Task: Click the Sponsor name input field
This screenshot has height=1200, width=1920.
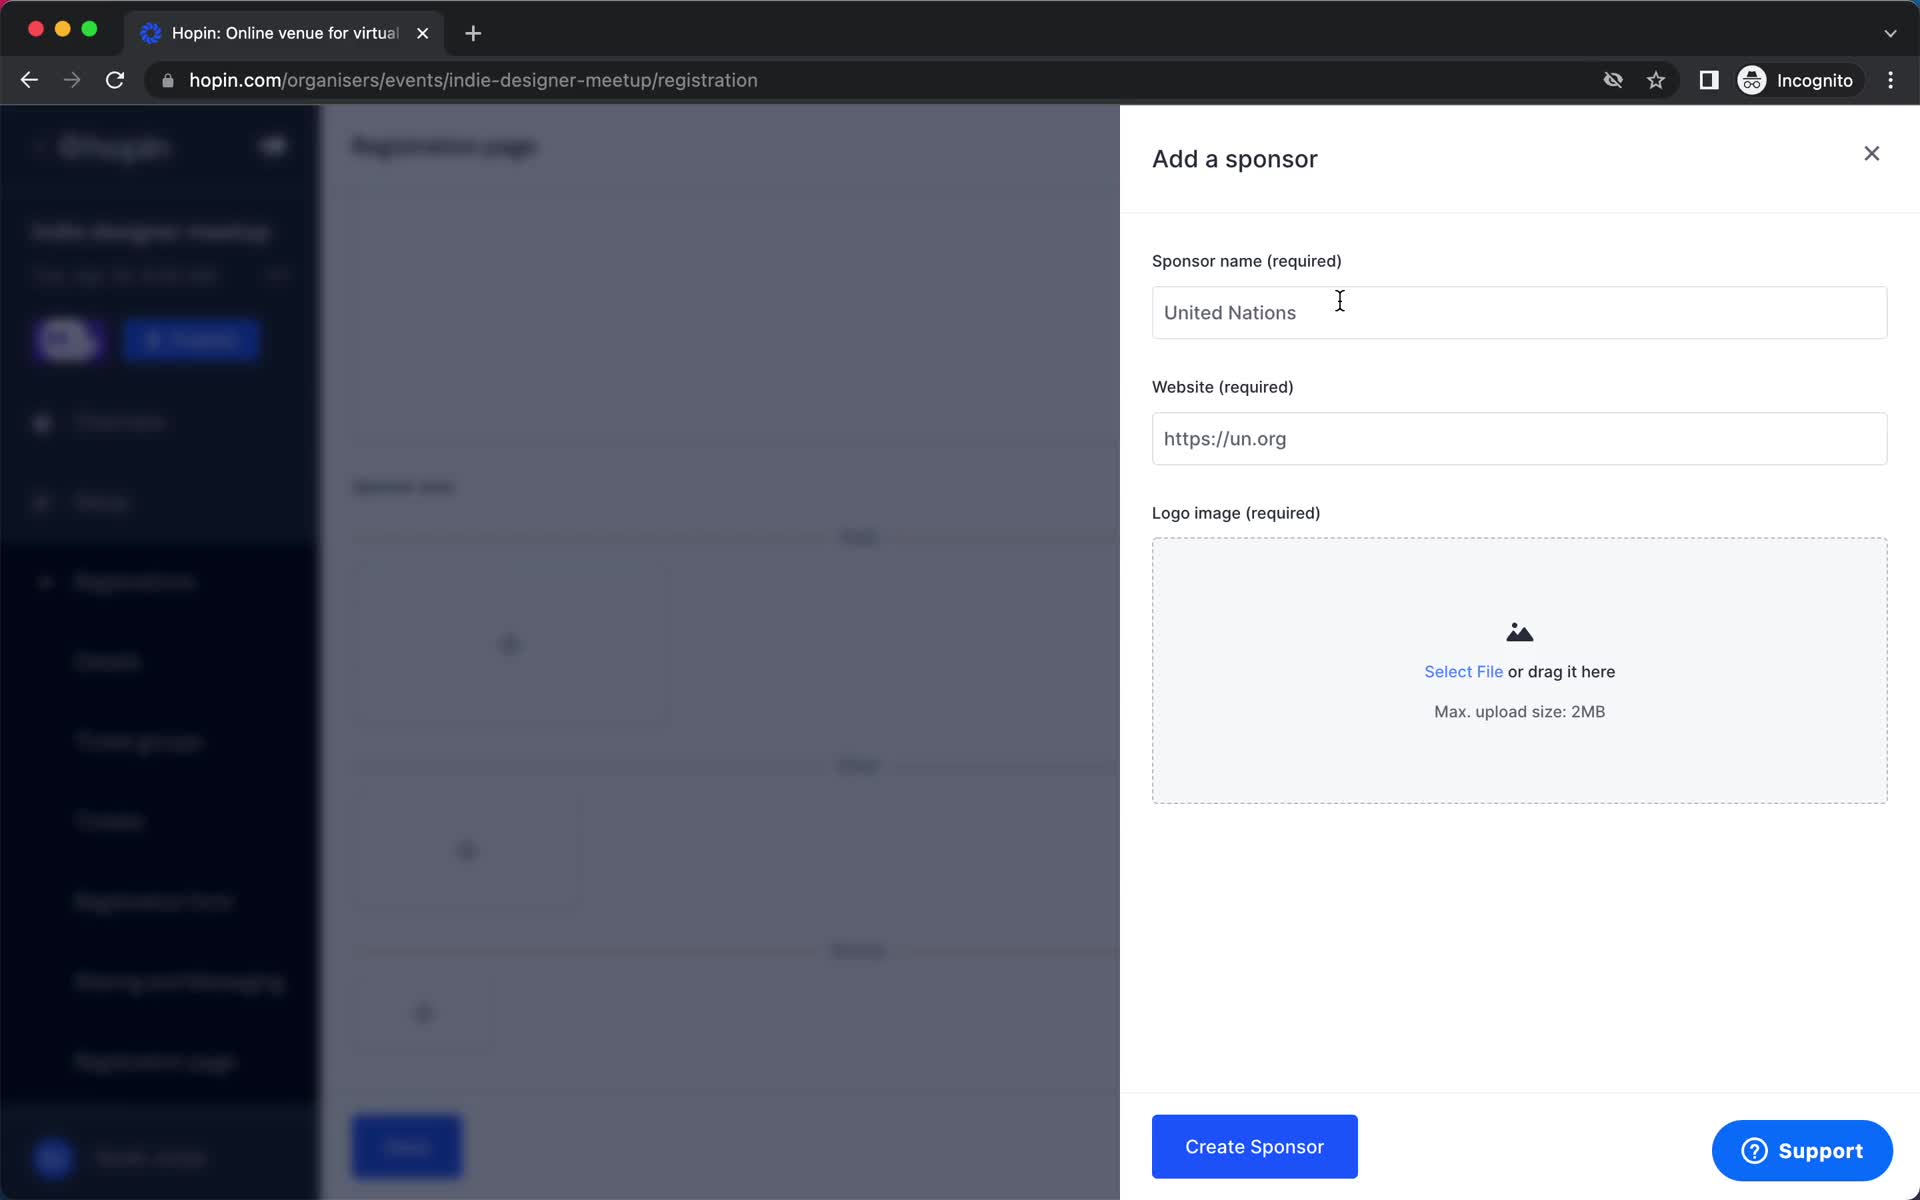Action: (1519, 313)
